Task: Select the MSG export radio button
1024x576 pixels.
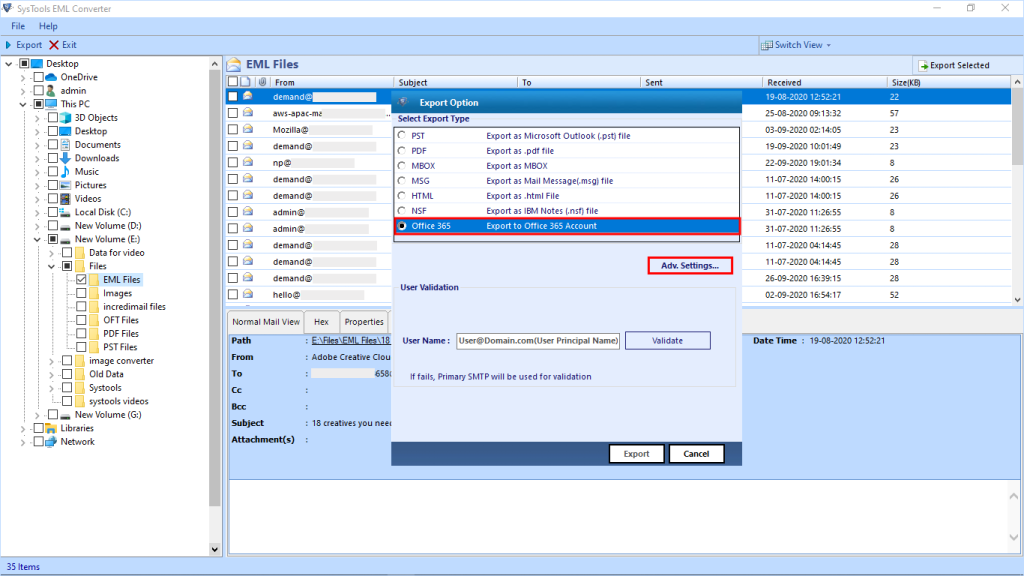Action: pos(402,181)
